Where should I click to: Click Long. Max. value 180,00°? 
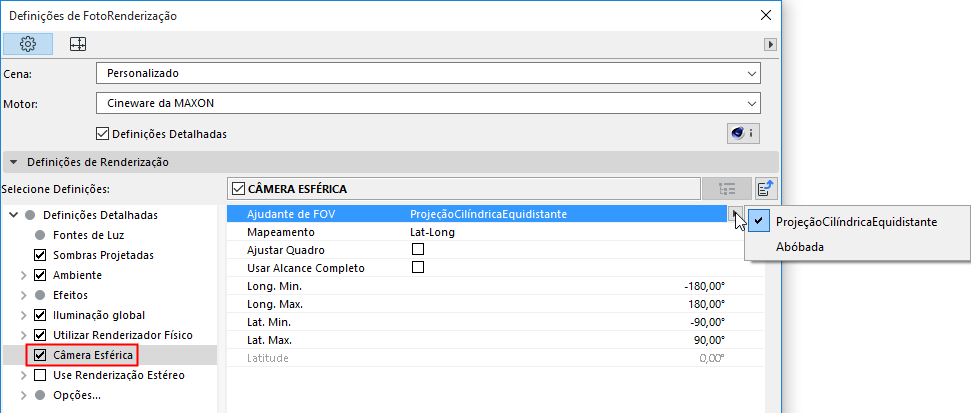(707, 305)
